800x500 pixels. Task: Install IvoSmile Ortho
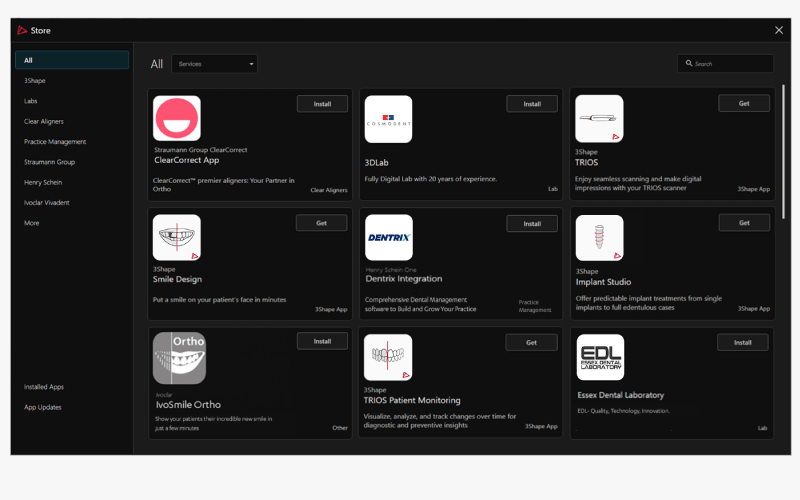pyautogui.click(x=322, y=341)
